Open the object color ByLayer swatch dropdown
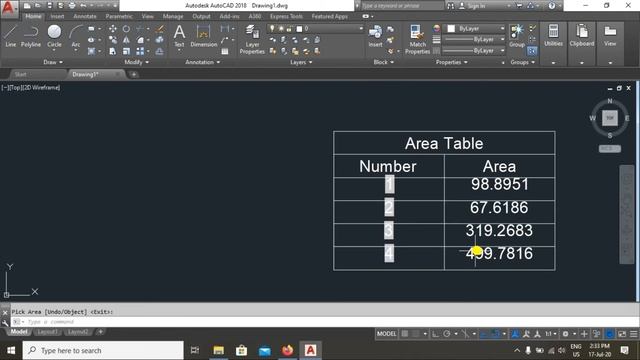The width and height of the screenshot is (640, 360). point(474,29)
